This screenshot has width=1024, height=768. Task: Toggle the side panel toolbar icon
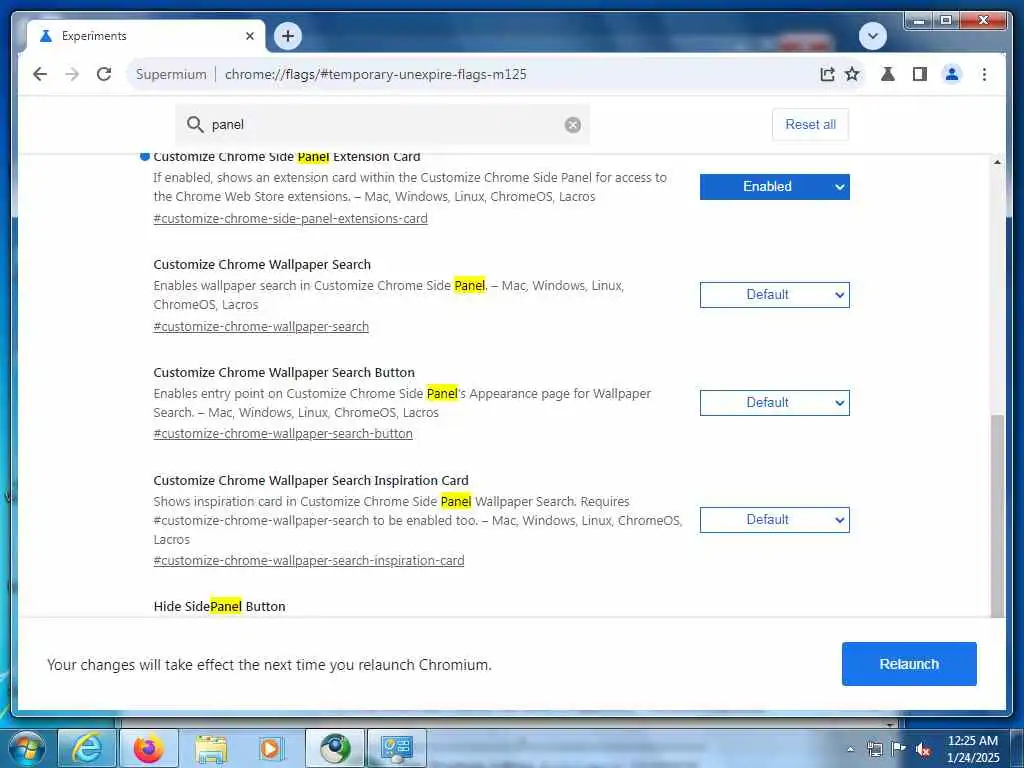[920, 74]
